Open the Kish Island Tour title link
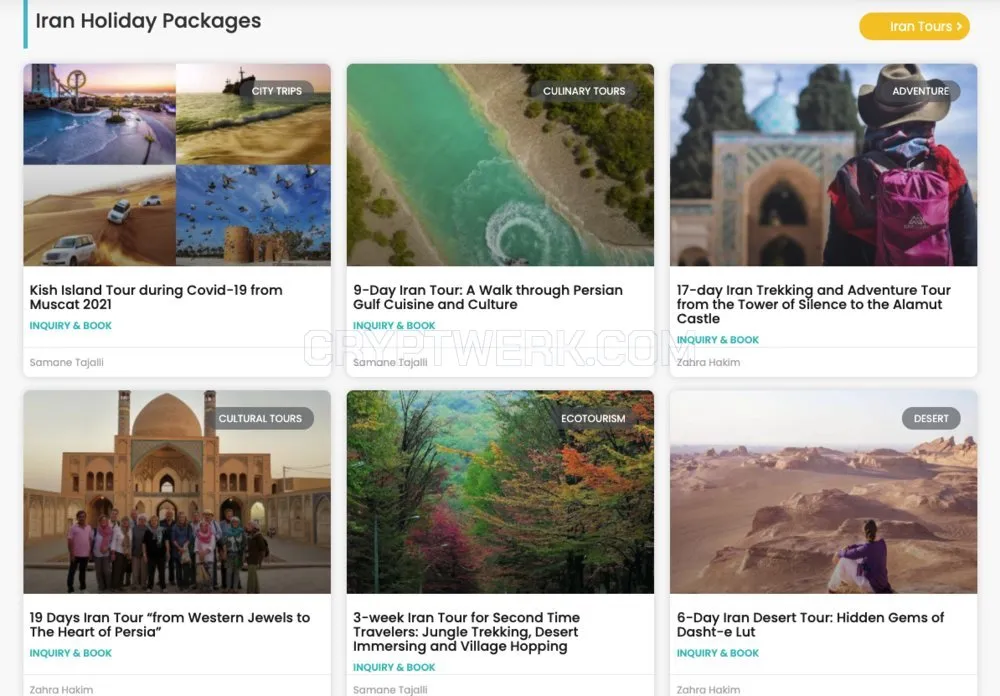 [156, 297]
